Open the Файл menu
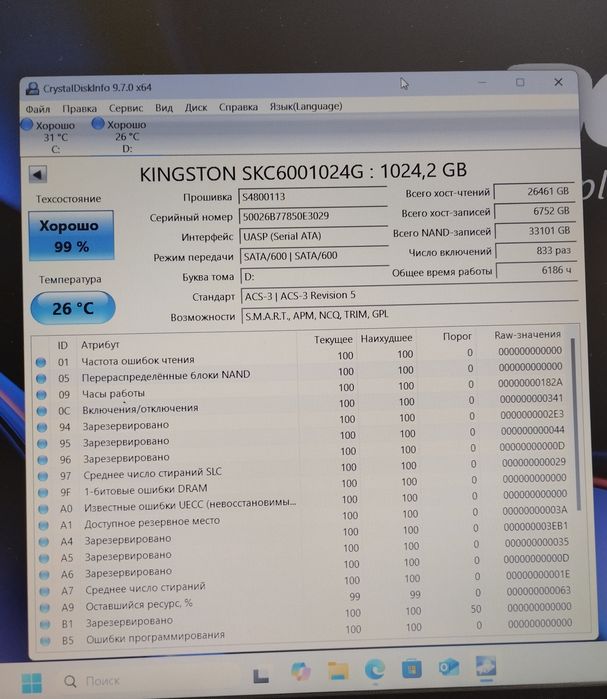This screenshot has width=607, height=699. click(37, 109)
